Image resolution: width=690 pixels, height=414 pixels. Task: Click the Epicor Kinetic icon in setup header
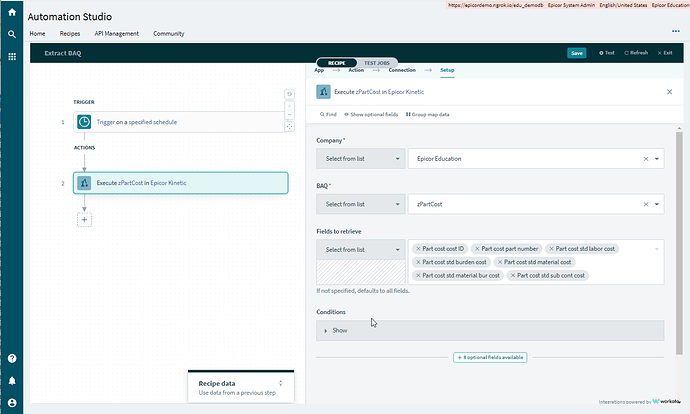pyautogui.click(x=323, y=92)
